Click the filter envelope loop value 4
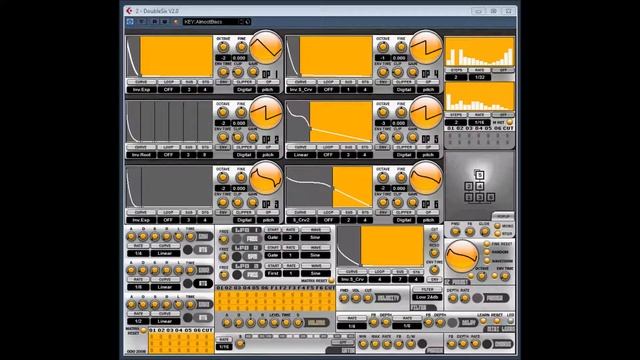Image resolution: width=640 pixels, height=360 pixels. click(x=379, y=279)
